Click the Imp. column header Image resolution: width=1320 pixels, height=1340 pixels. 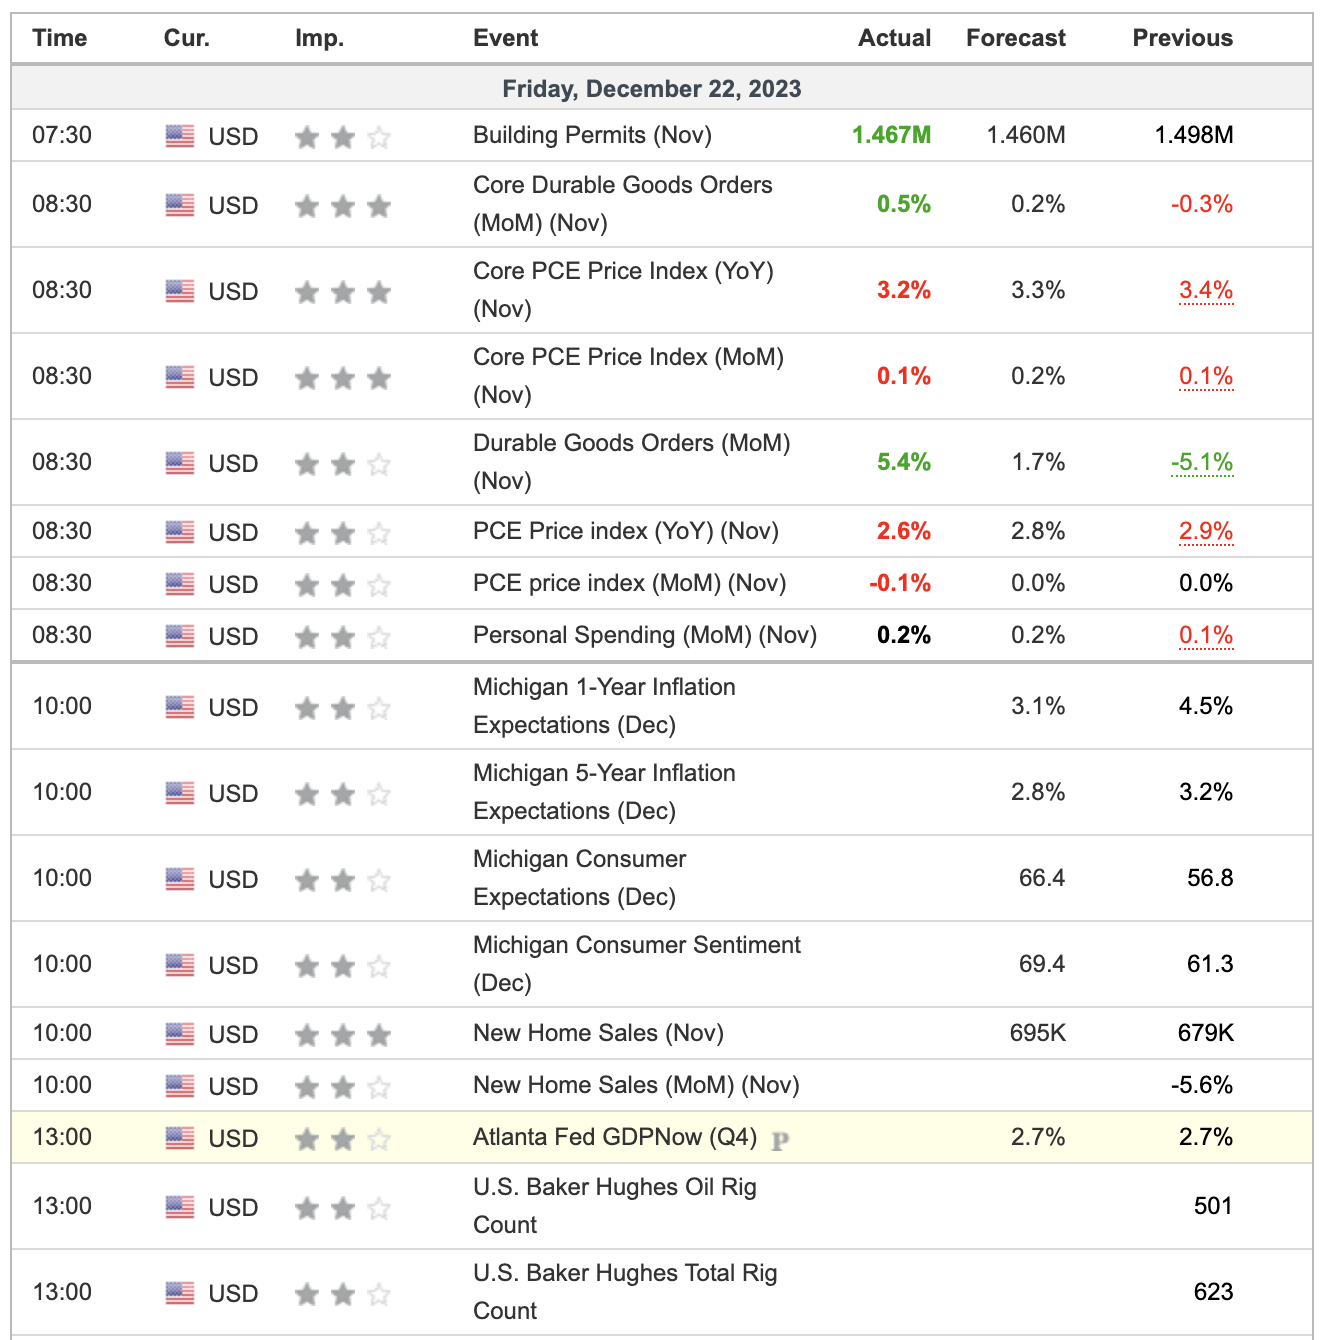319,38
